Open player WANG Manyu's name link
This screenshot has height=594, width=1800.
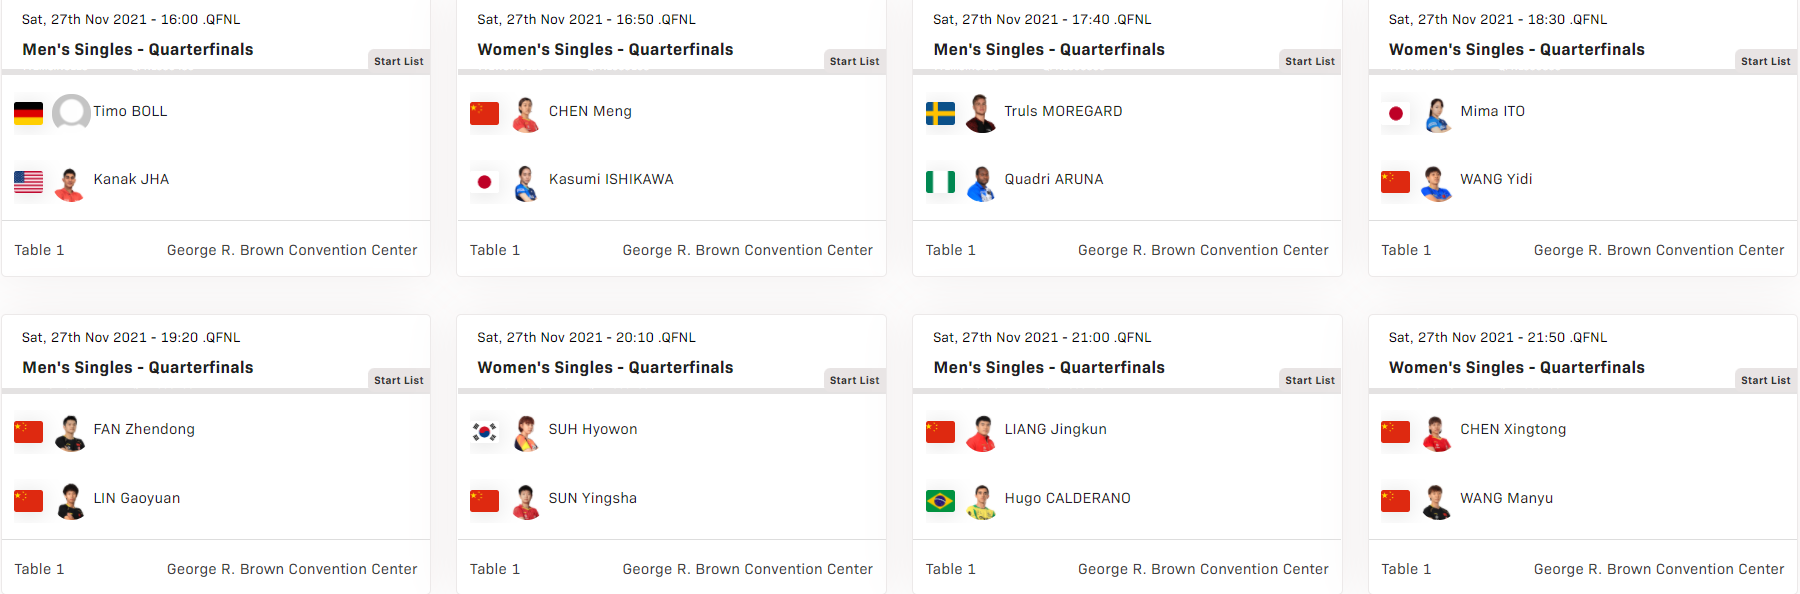[1506, 498]
